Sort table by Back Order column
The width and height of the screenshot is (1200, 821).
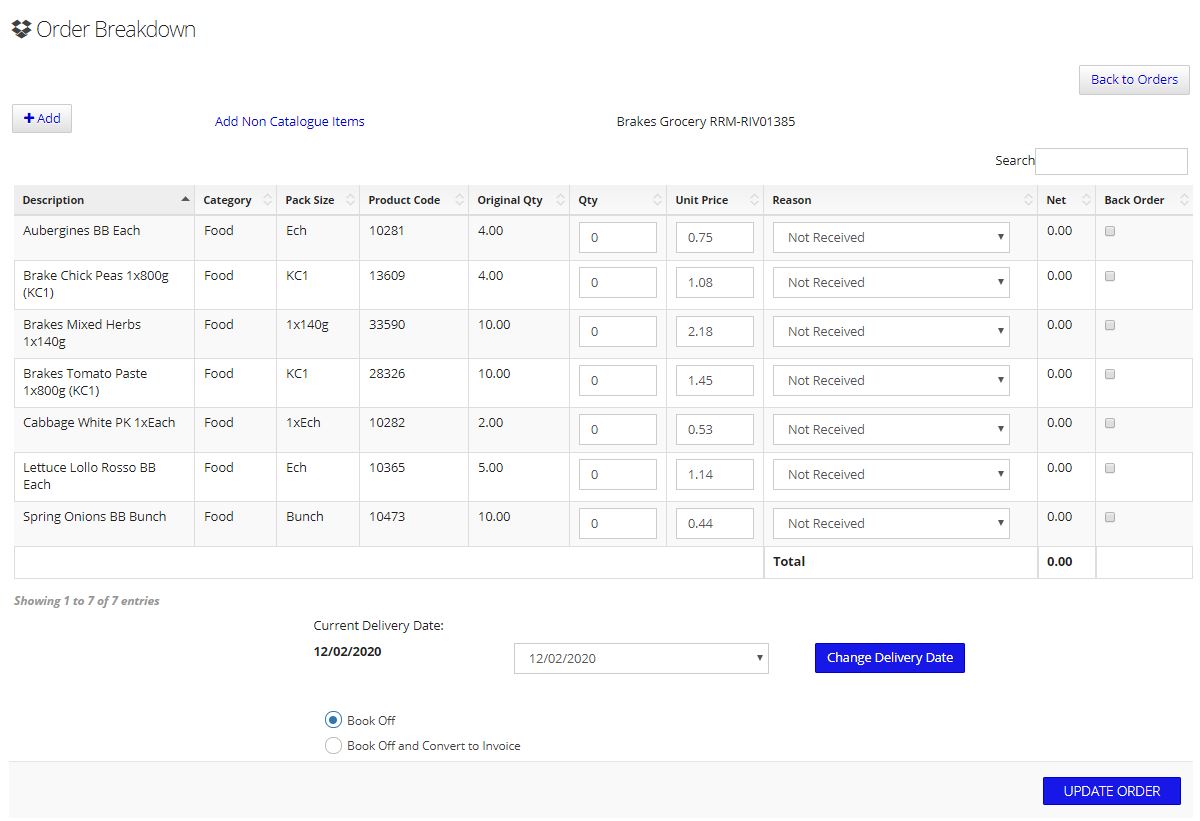(x=1144, y=200)
